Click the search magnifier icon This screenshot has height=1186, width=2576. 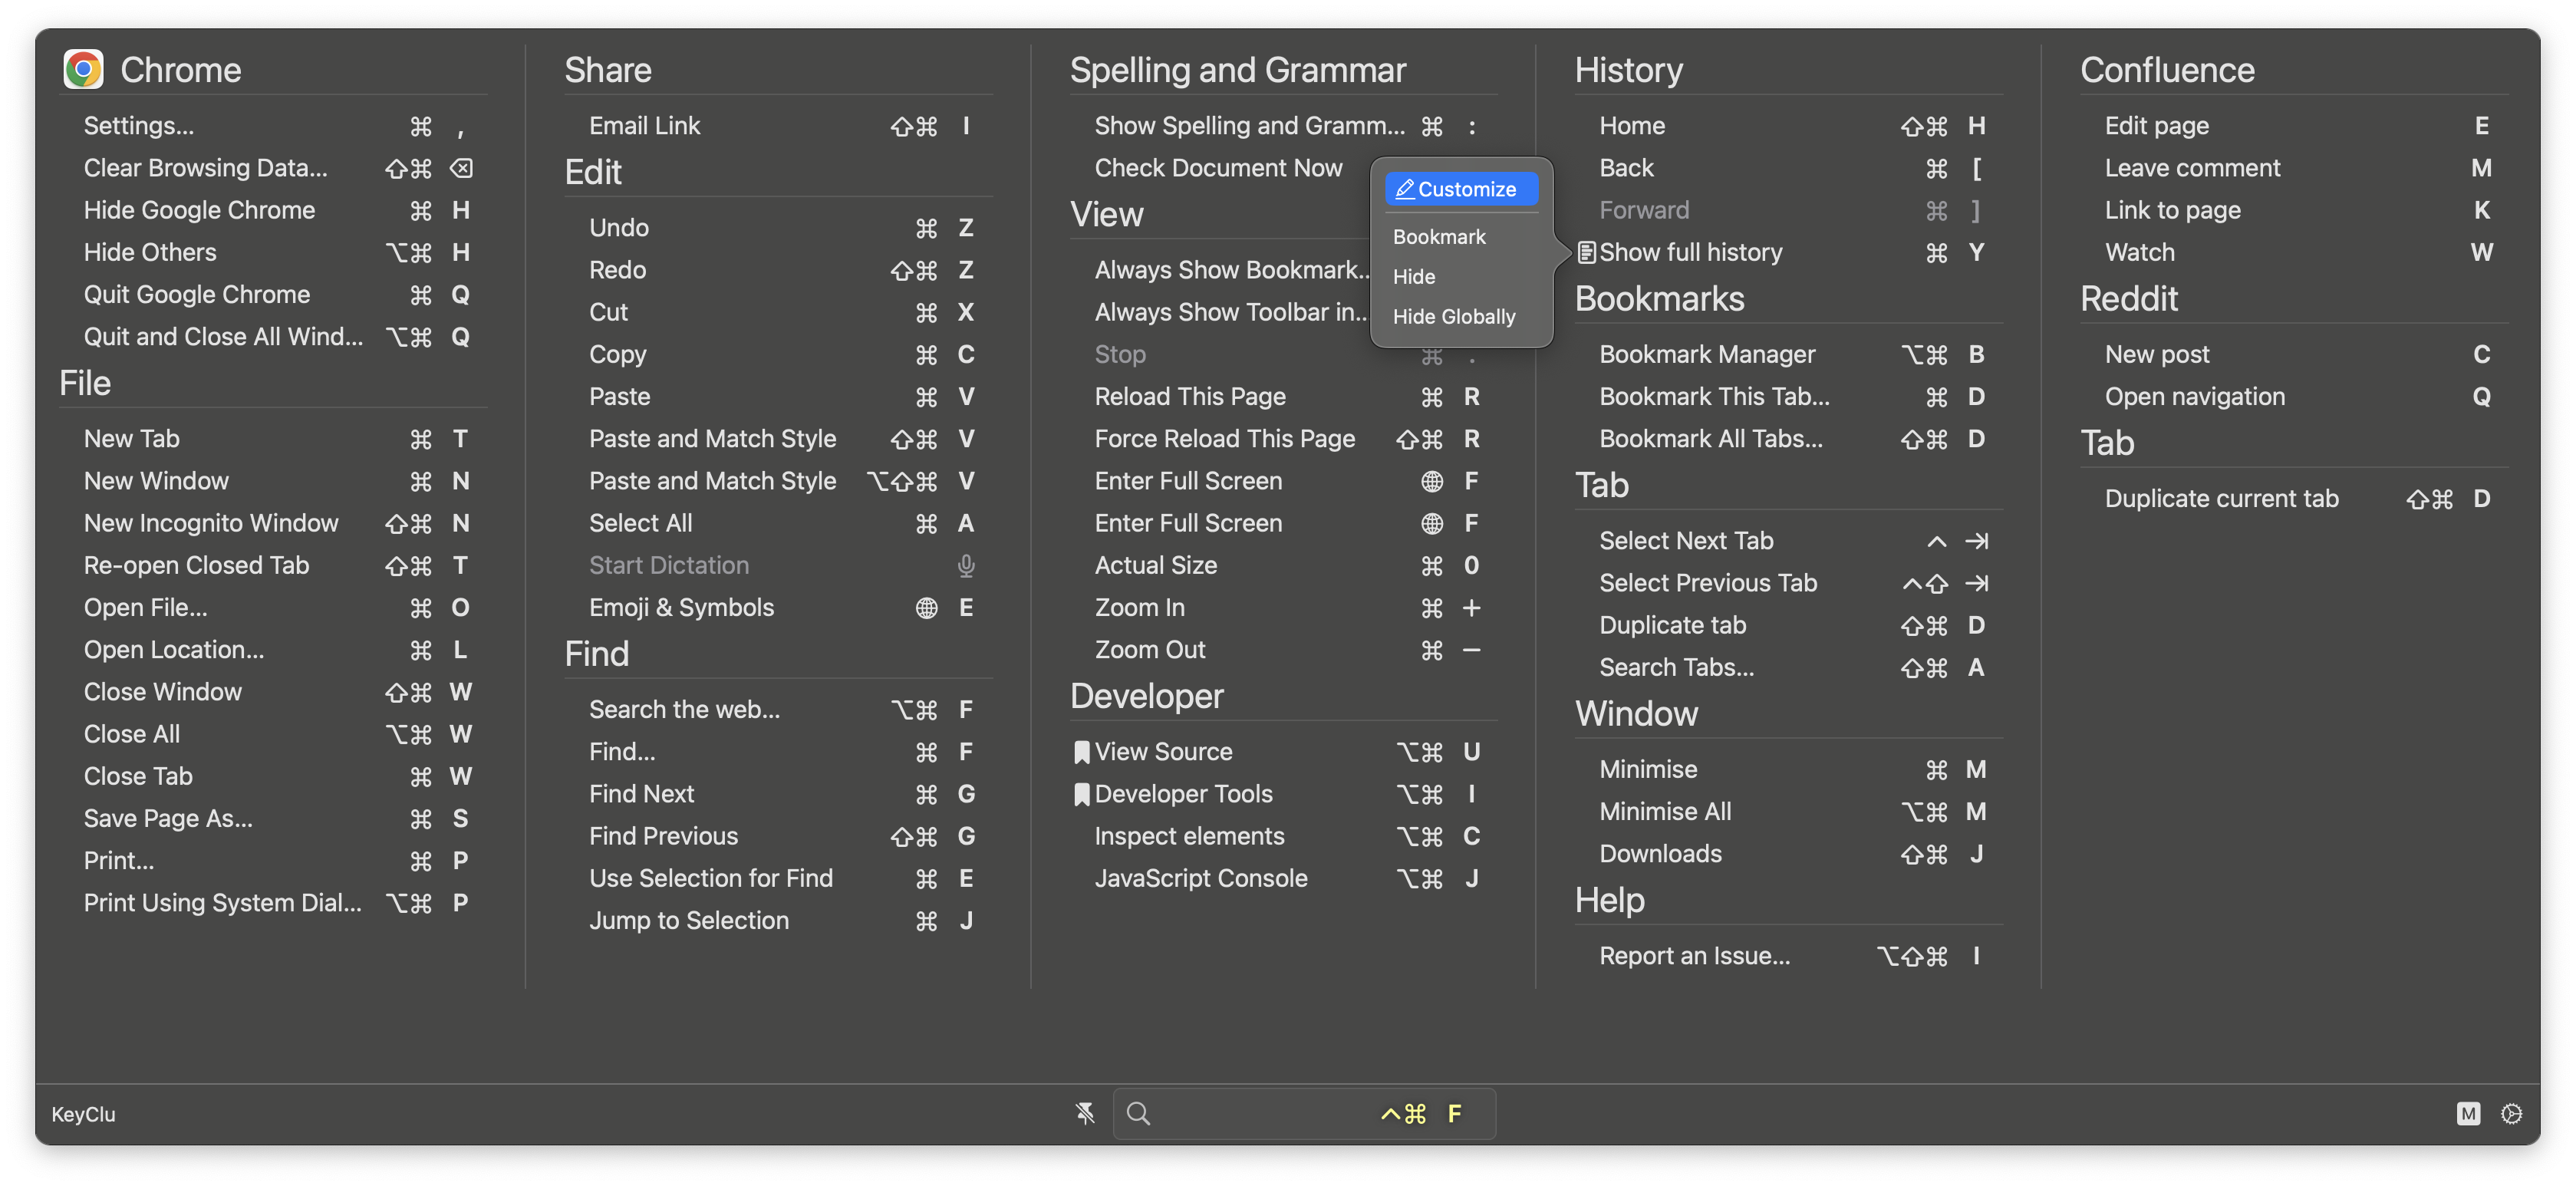(1138, 1113)
